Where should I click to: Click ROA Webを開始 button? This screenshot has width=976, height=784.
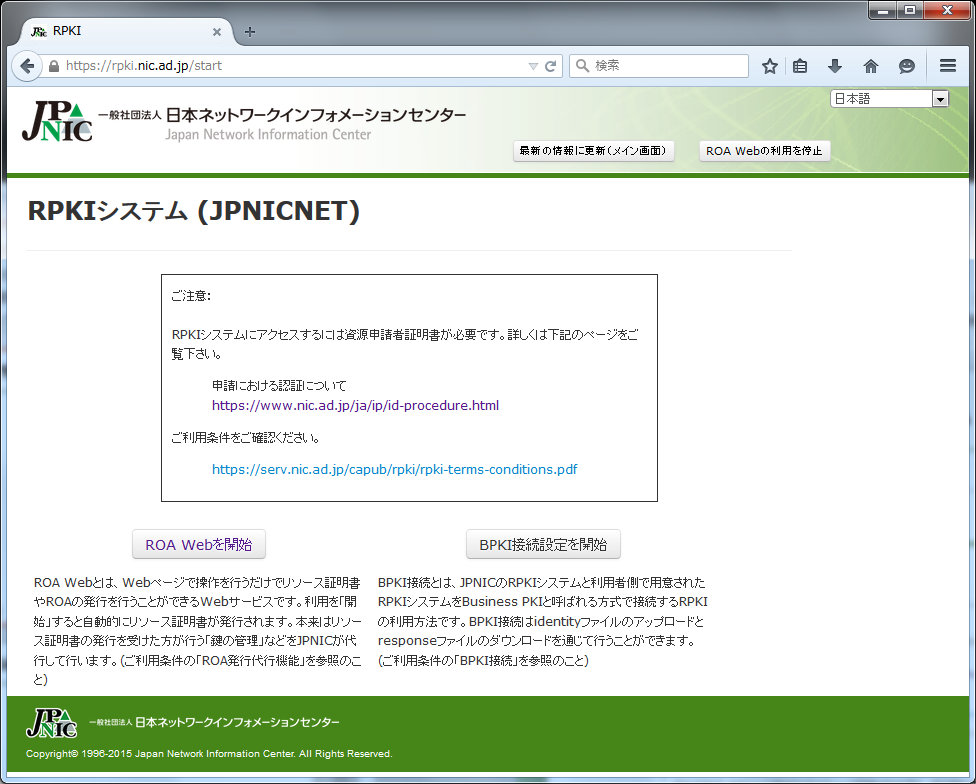tap(199, 544)
